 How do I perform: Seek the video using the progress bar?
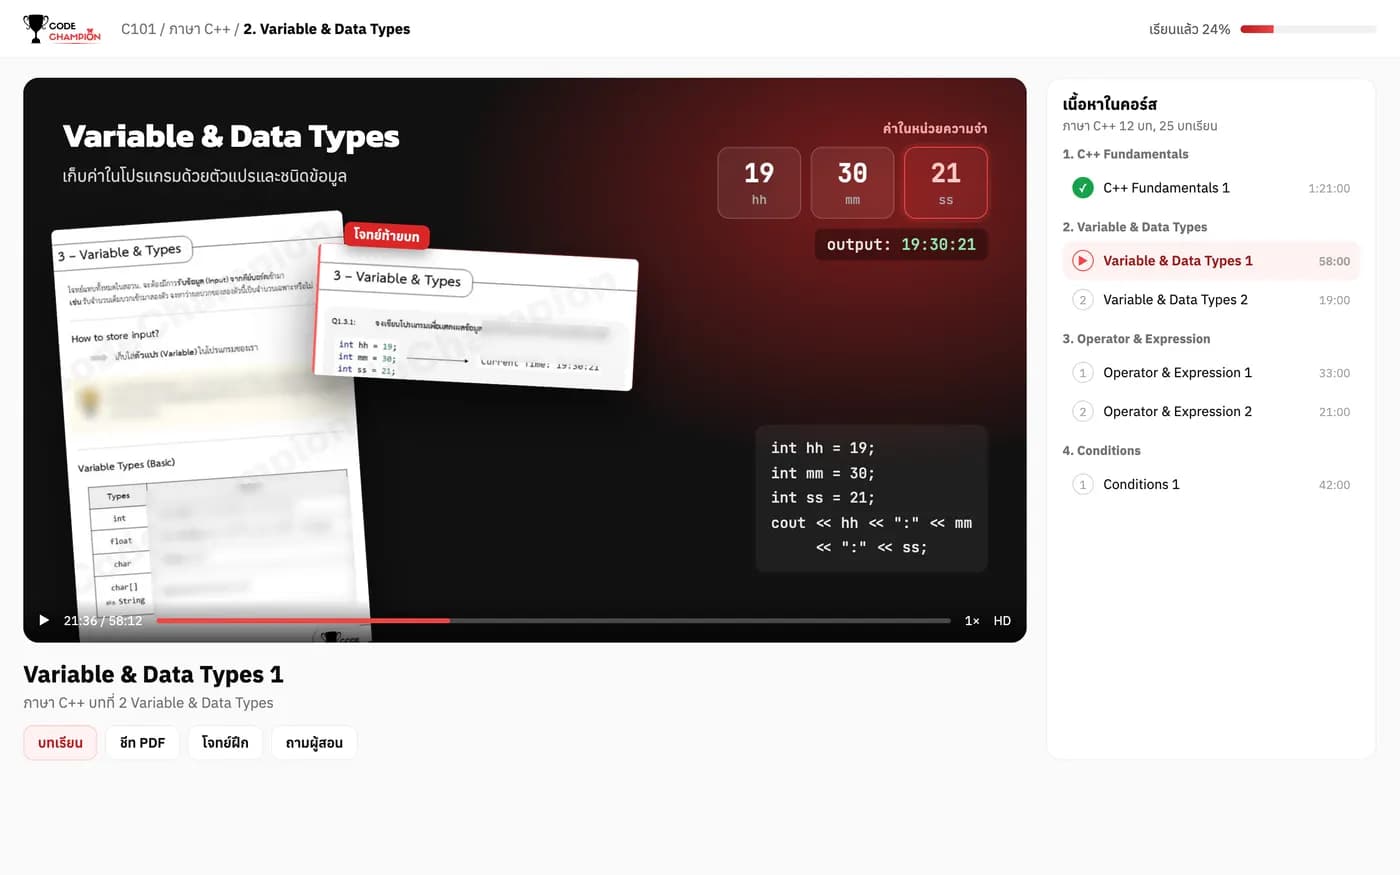553,621
